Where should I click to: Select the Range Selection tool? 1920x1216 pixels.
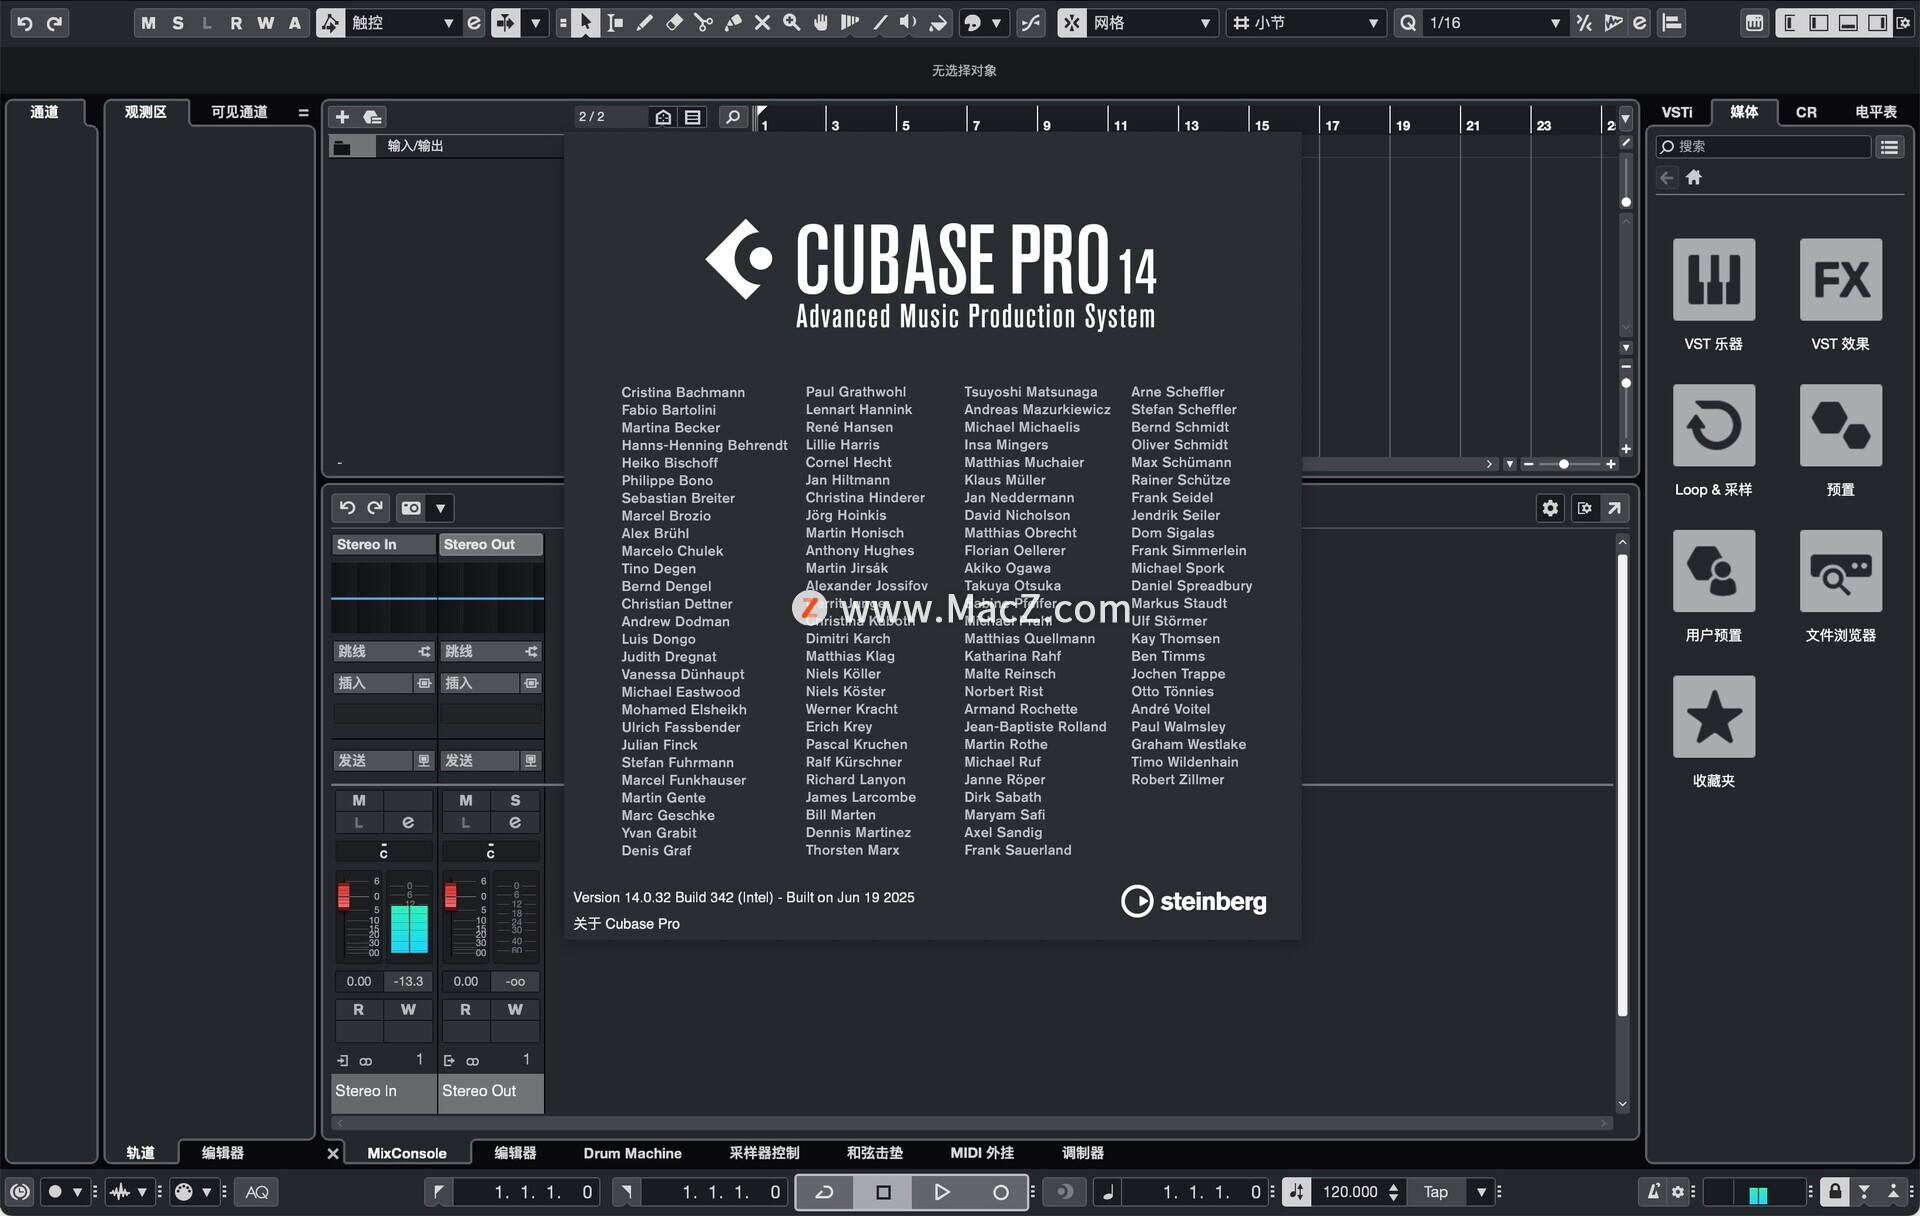(x=615, y=22)
